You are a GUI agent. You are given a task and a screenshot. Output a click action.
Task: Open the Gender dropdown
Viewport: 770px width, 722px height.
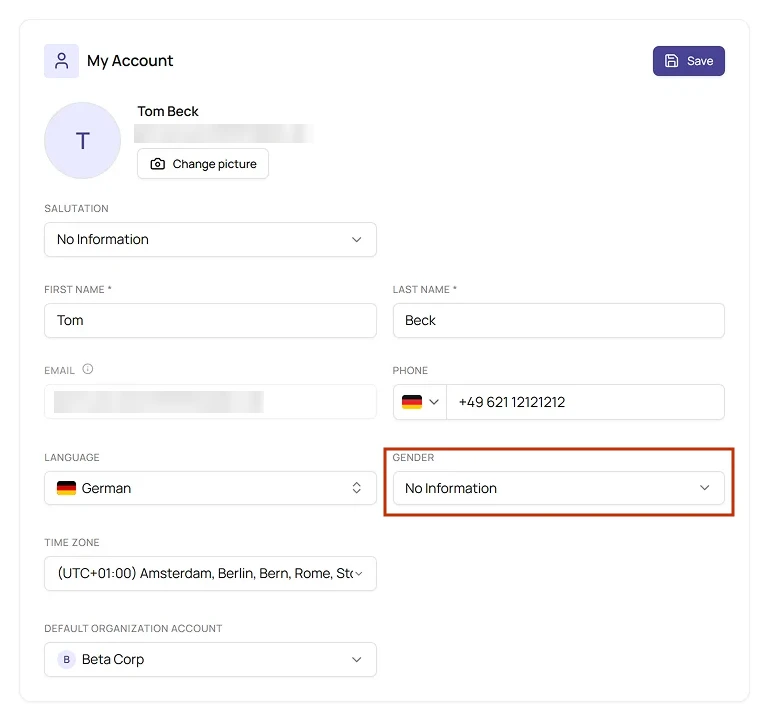pyautogui.click(x=559, y=488)
